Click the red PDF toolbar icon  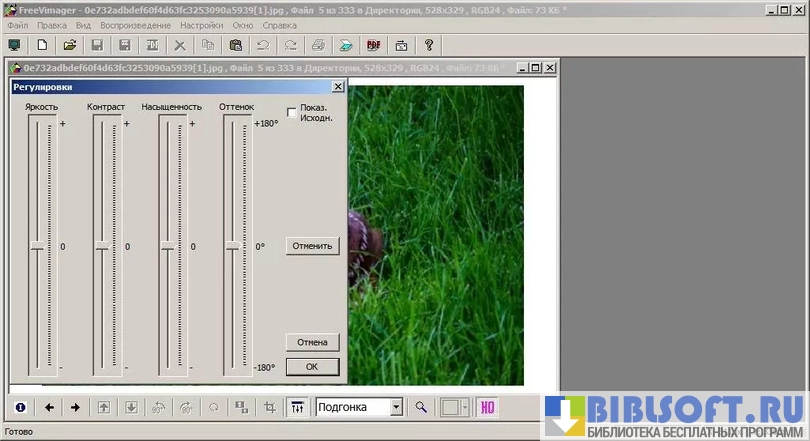pos(374,45)
